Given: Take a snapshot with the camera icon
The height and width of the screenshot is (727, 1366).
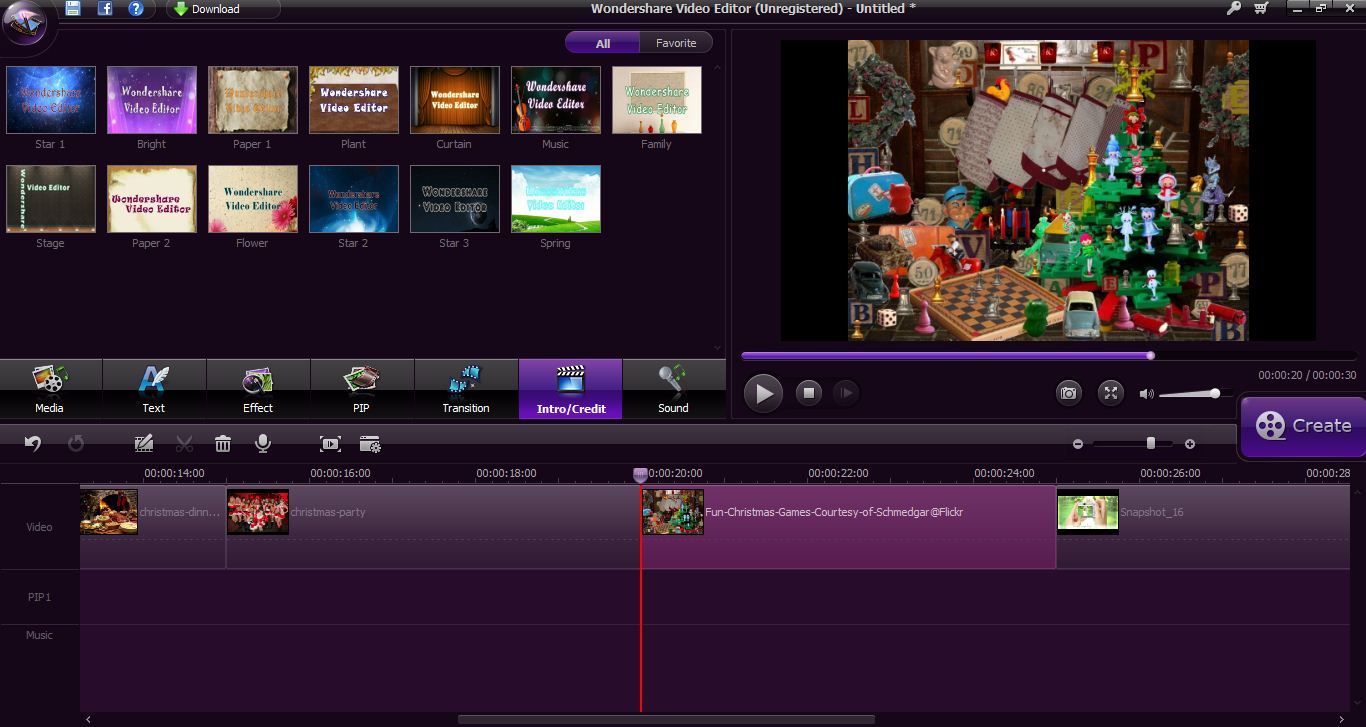Looking at the screenshot, I should 1069,393.
